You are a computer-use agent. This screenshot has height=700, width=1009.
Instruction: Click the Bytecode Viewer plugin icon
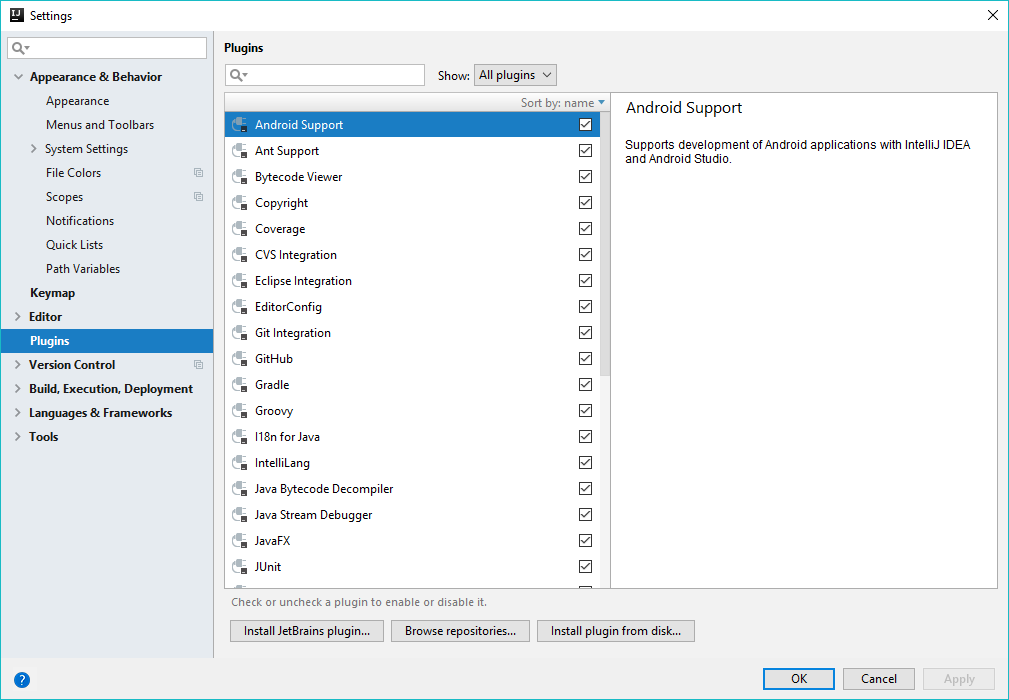click(x=239, y=177)
